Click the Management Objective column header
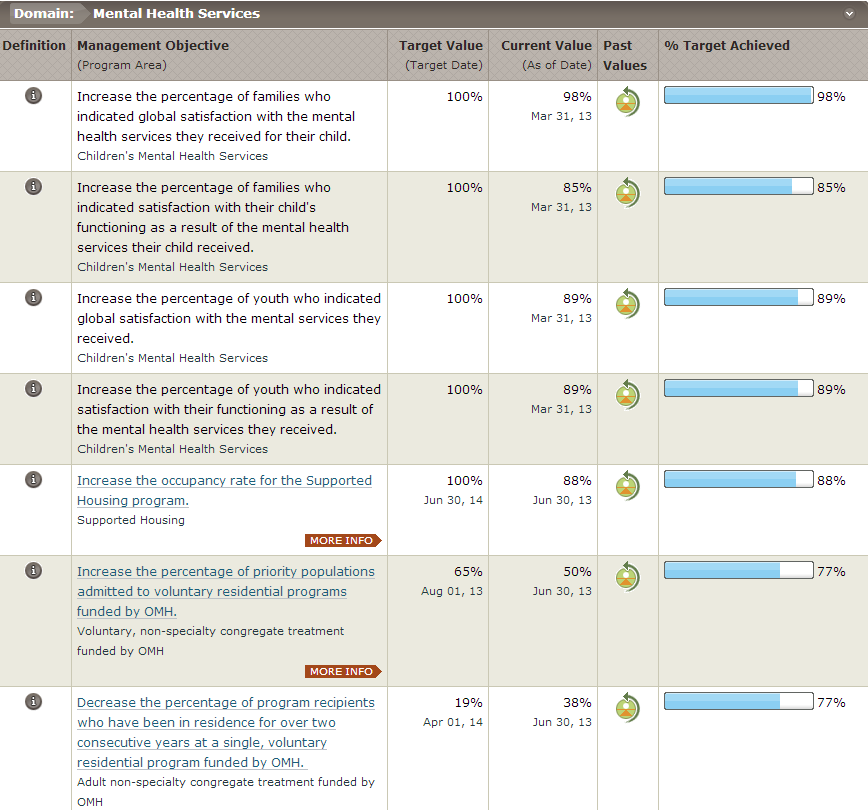868x810 pixels. (x=153, y=46)
